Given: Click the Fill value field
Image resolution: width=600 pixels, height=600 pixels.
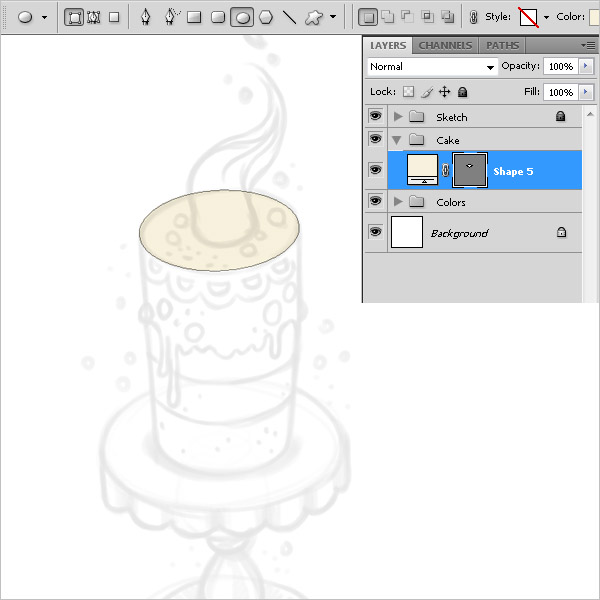Looking at the screenshot, I should click(561, 92).
